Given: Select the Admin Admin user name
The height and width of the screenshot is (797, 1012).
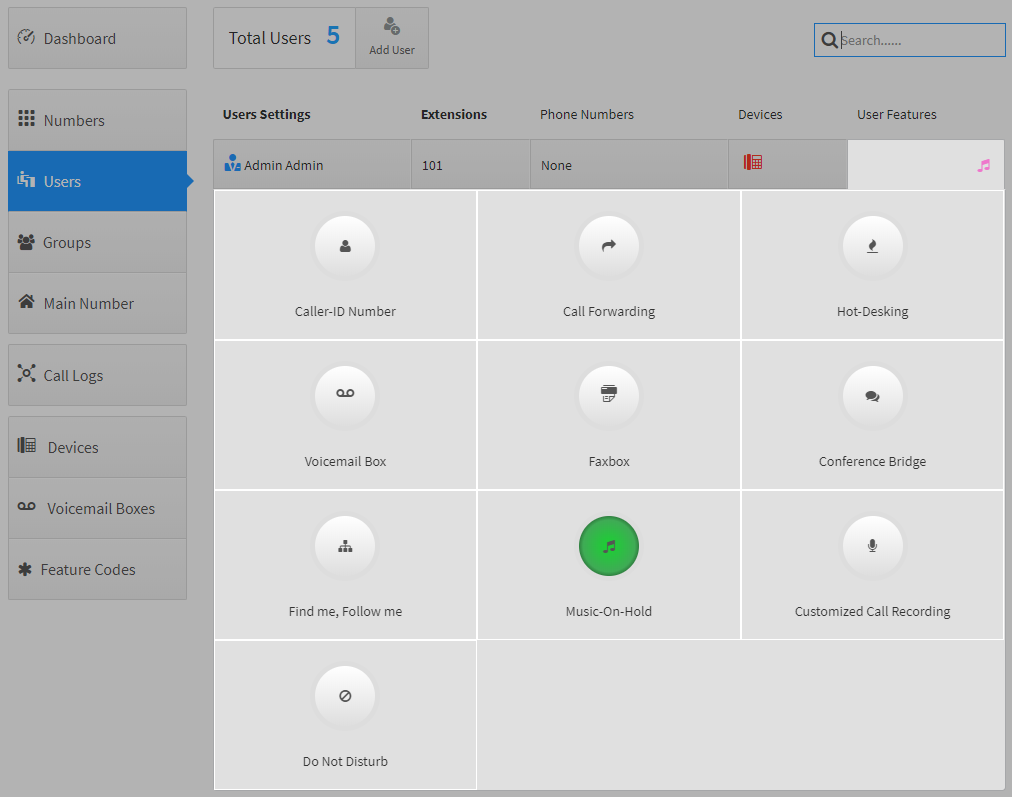Looking at the screenshot, I should click(x=283, y=165).
